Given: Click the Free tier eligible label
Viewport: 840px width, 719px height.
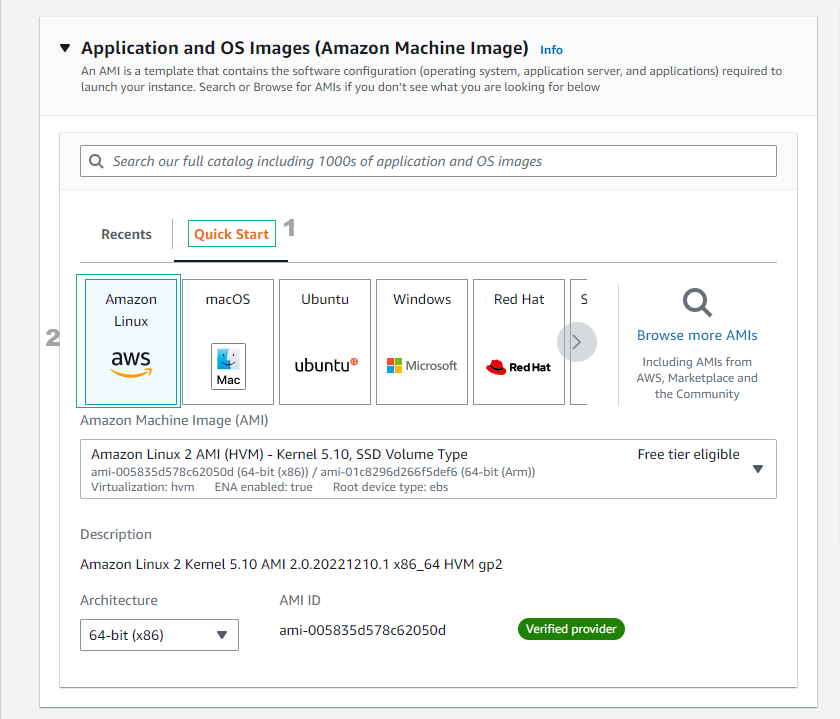Looking at the screenshot, I should (688, 454).
